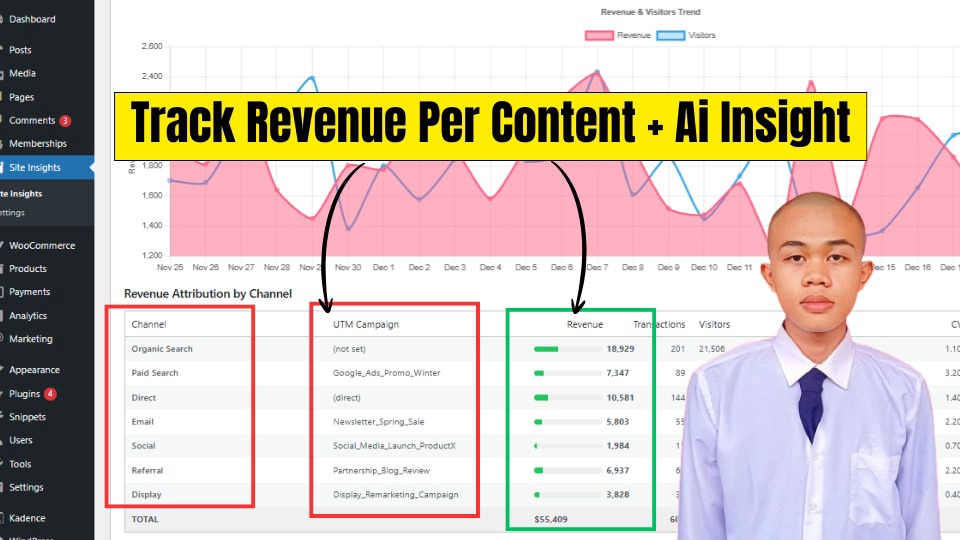
Task: Go to Posts in the sidebar
Action: click(x=20, y=50)
